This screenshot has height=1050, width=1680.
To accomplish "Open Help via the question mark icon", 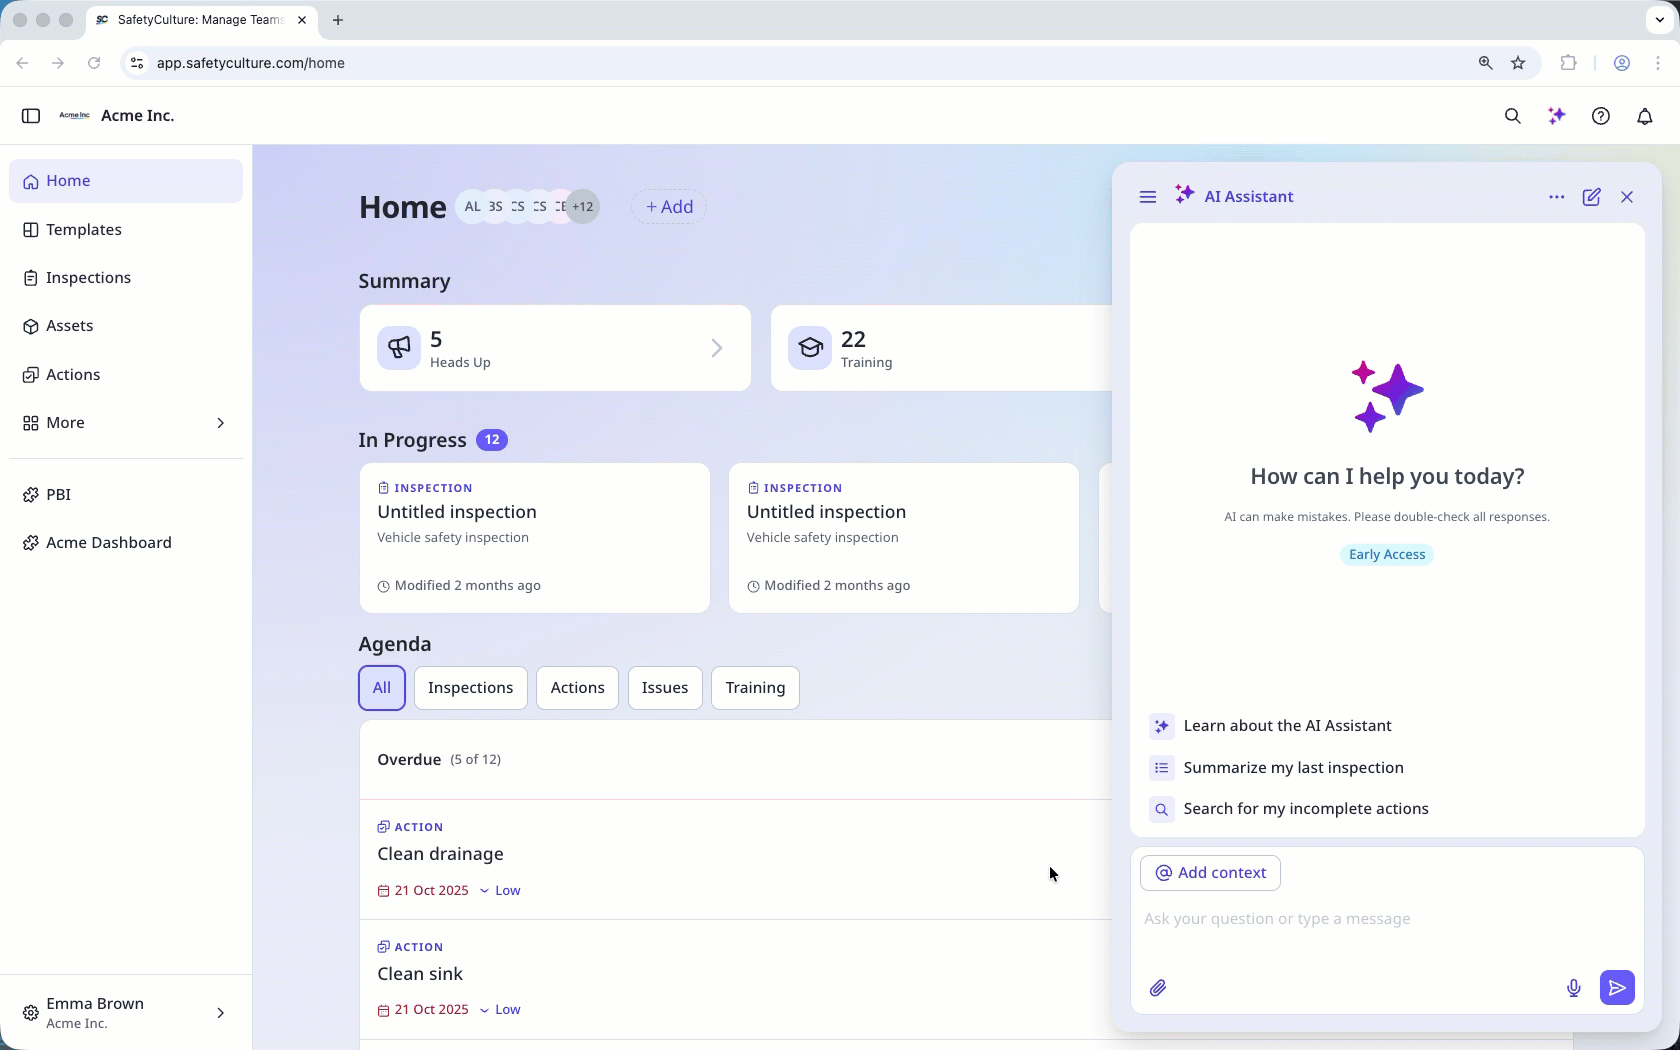I will pos(1601,116).
